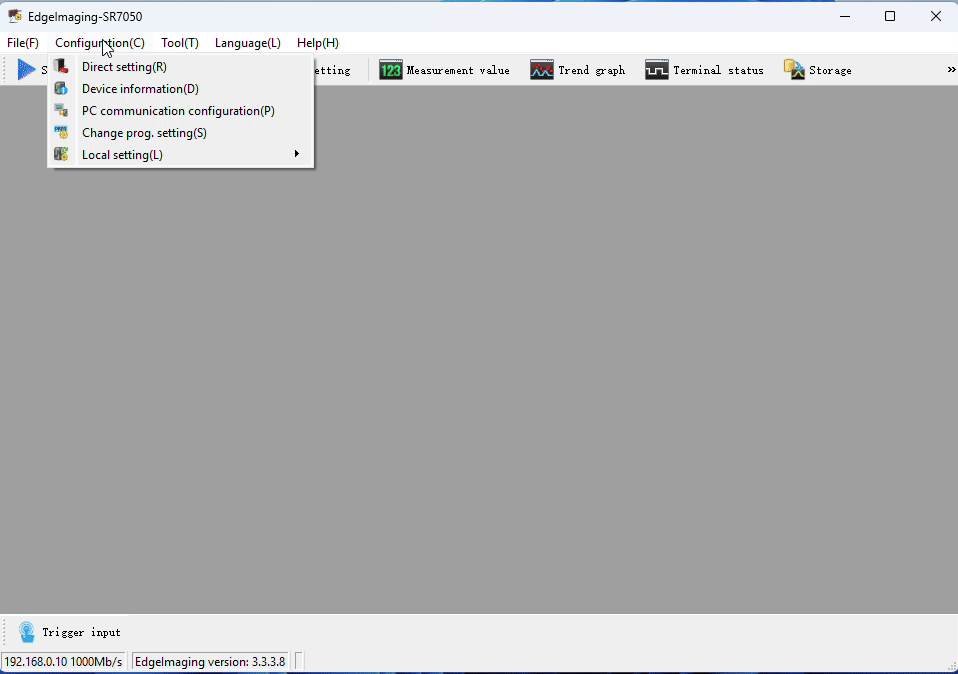Screen dimensions: 958x674
Task: Open PC communication configuration(P)
Action: pos(181,111)
